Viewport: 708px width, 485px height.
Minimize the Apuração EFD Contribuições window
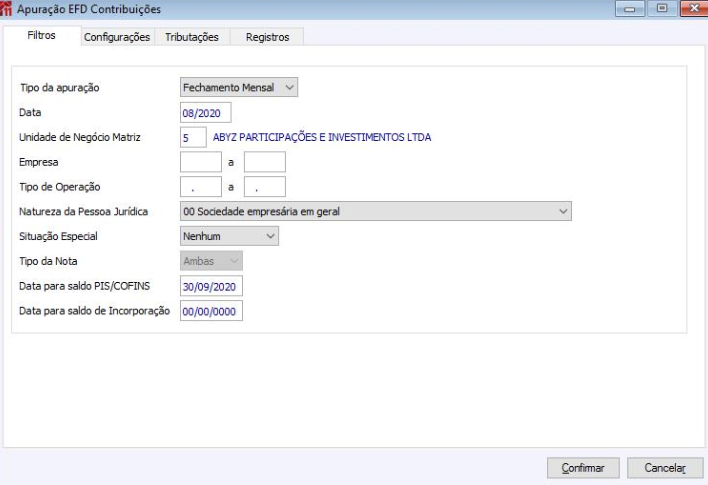point(629,9)
